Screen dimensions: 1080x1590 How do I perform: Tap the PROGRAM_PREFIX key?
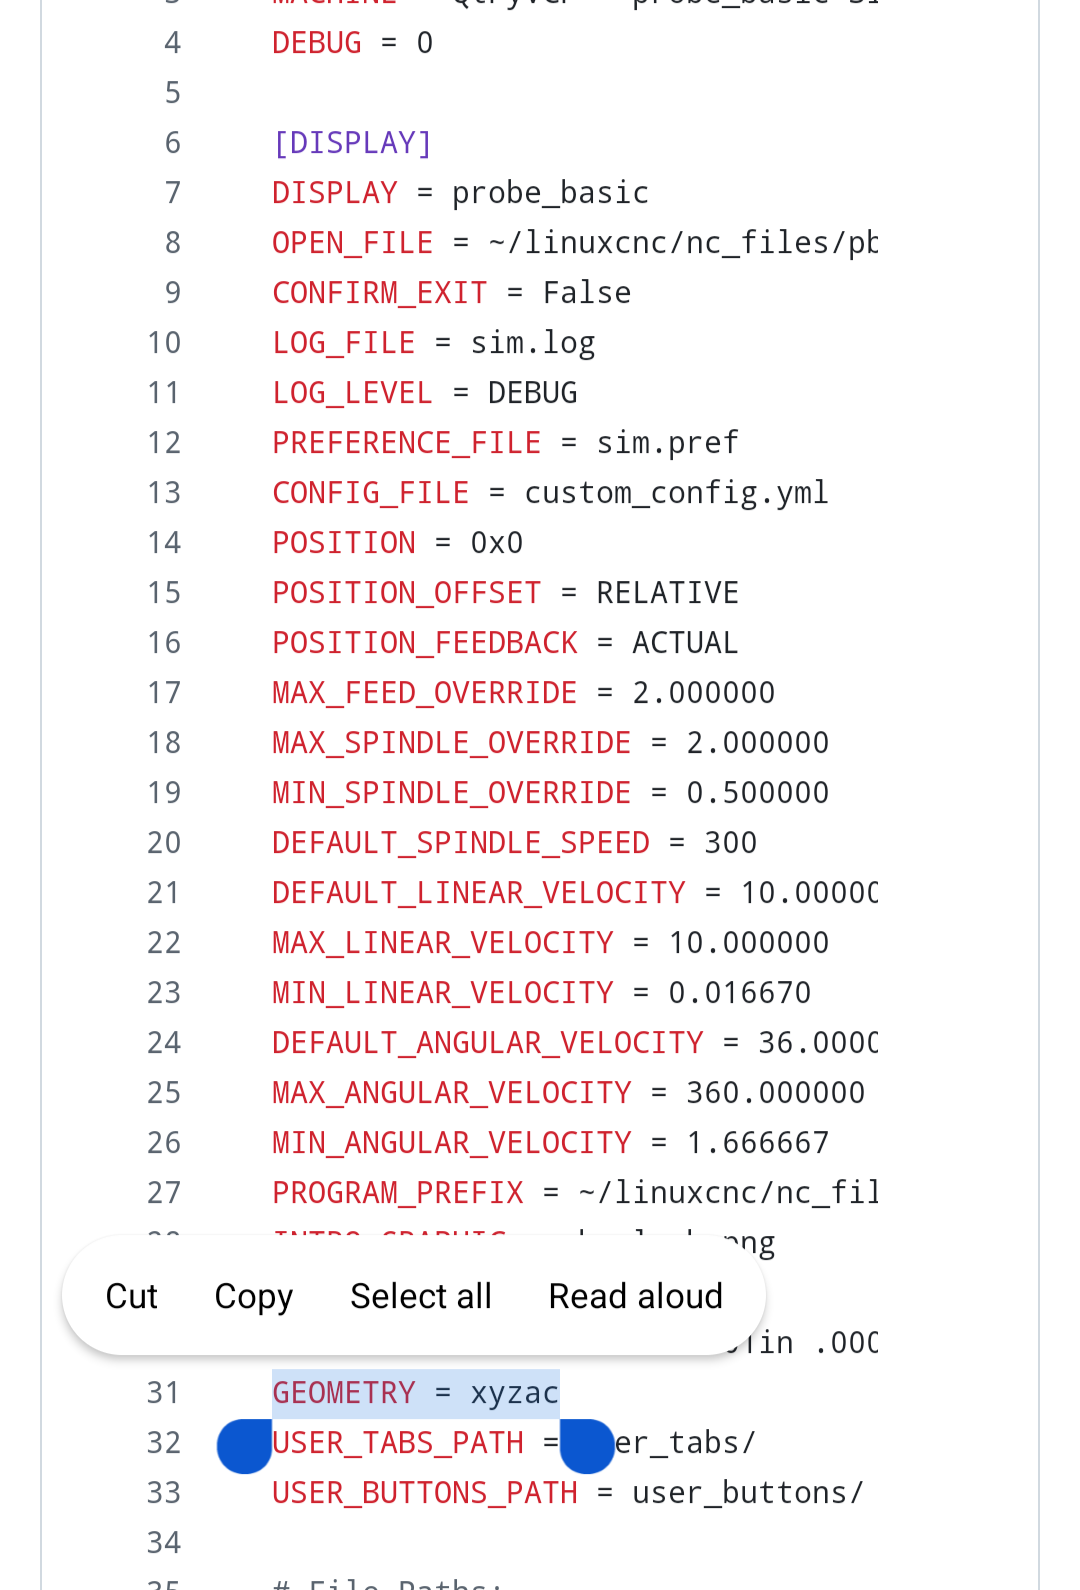[397, 1193]
